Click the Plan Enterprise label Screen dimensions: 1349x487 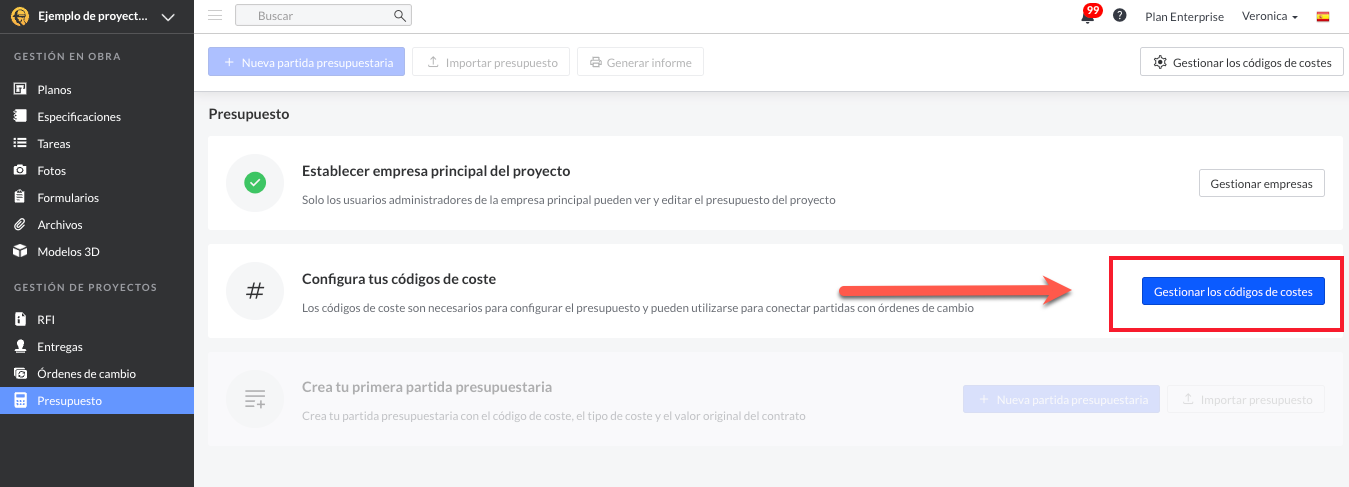[x=1184, y=16]
